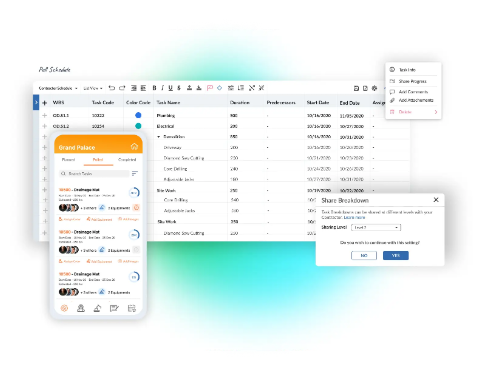496x367 pixels.
Task: Click the home icon in the Grand Palace header
Action: pyautogui.click(x=134, y=146)
